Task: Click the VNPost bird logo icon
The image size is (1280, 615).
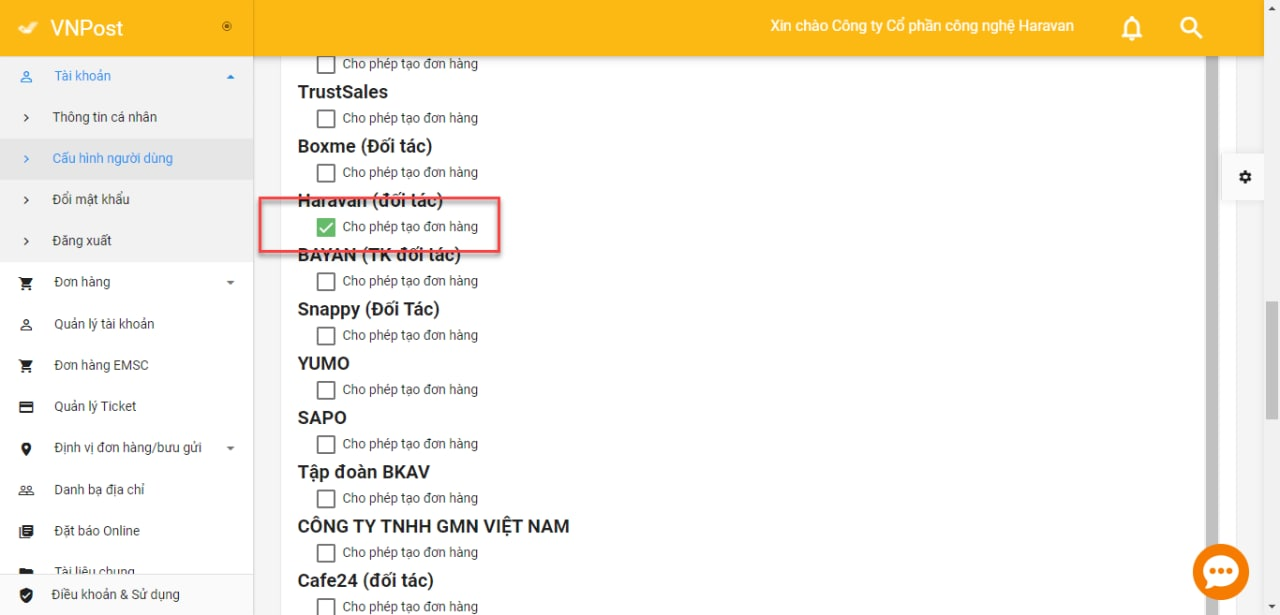Action: [28, 28]
